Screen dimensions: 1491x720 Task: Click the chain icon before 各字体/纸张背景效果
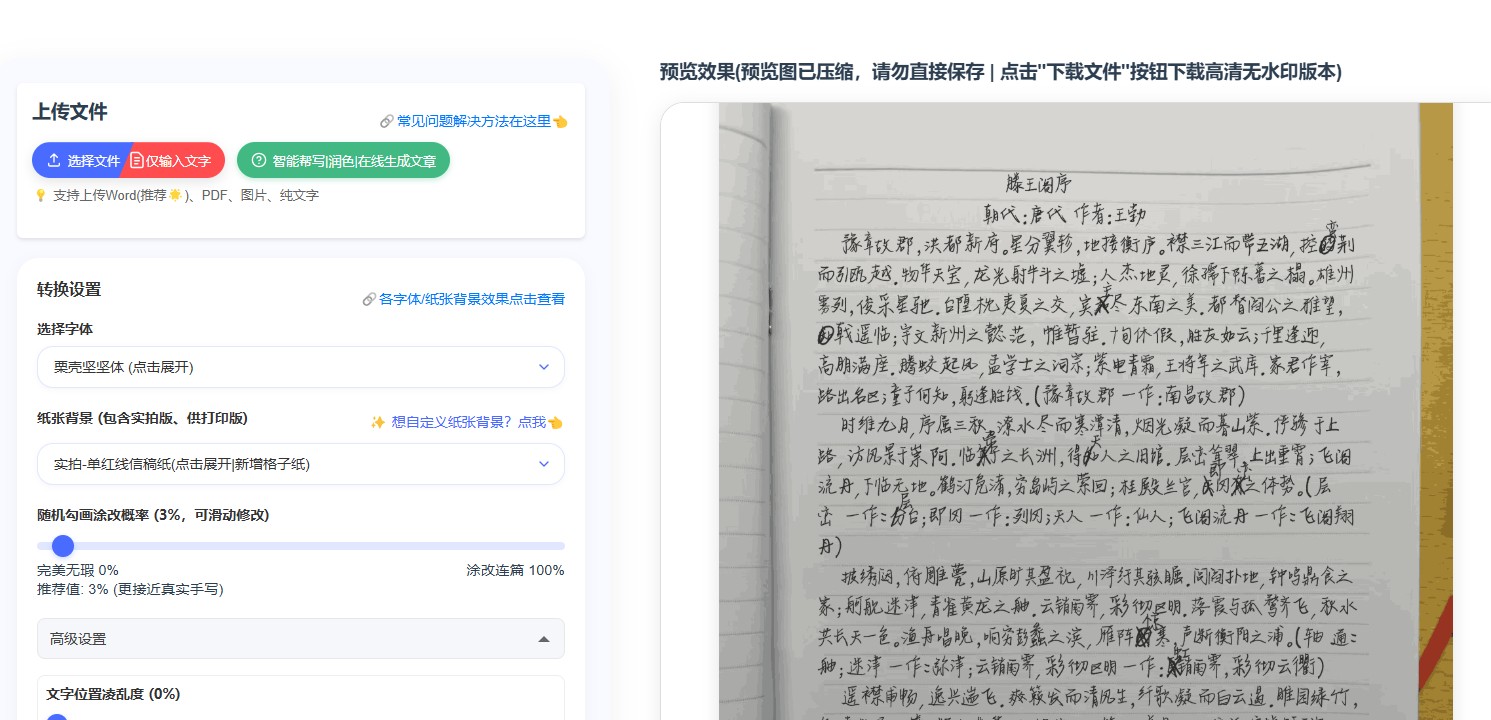click(369, 299)
